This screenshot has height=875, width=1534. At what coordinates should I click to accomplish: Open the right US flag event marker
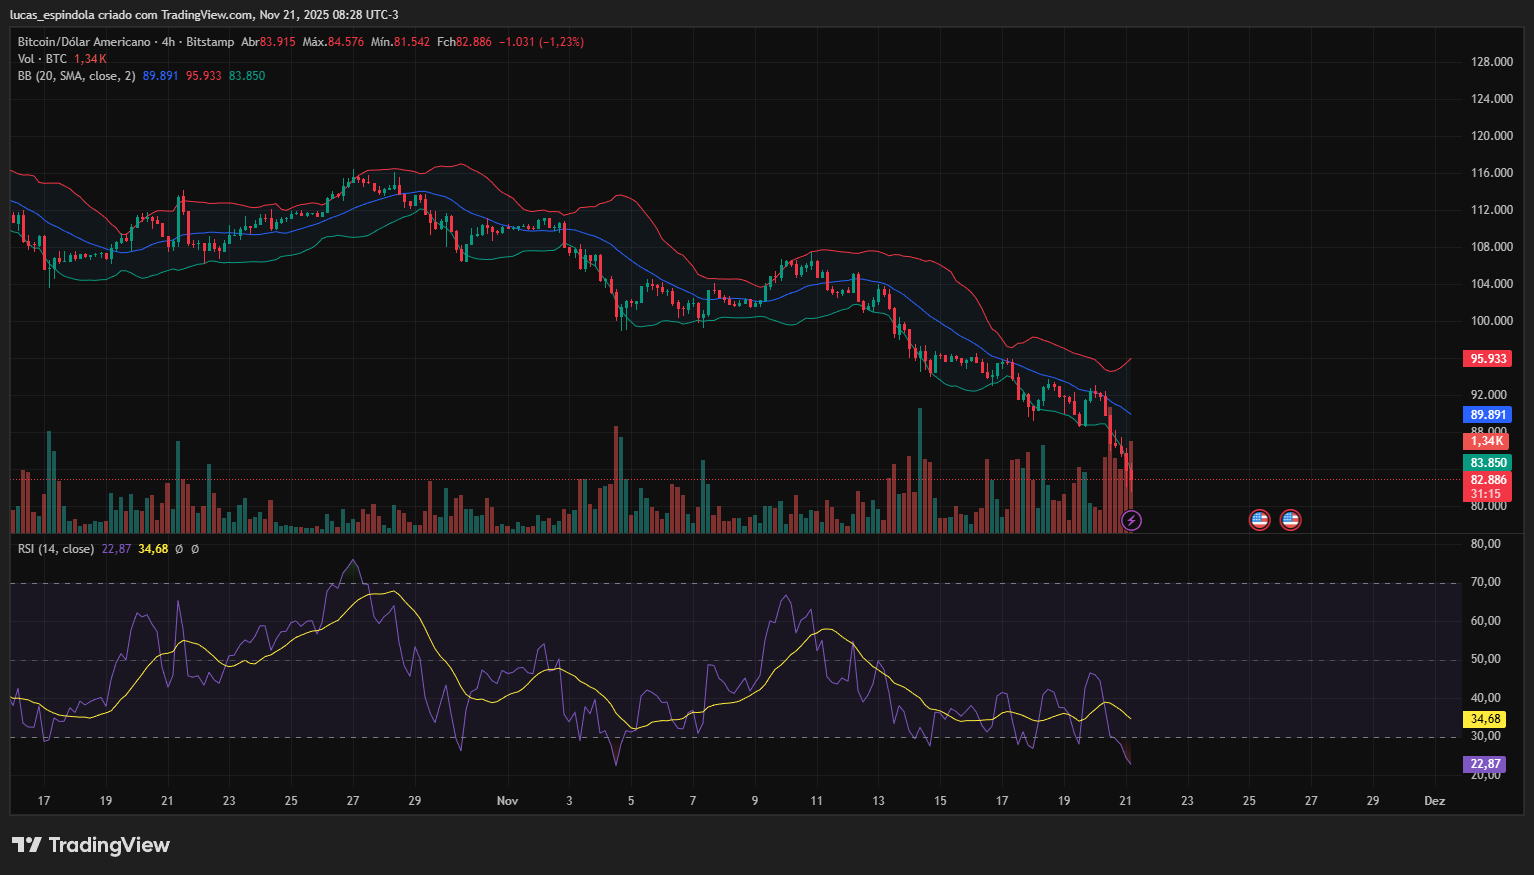[x=1290, y=520]
